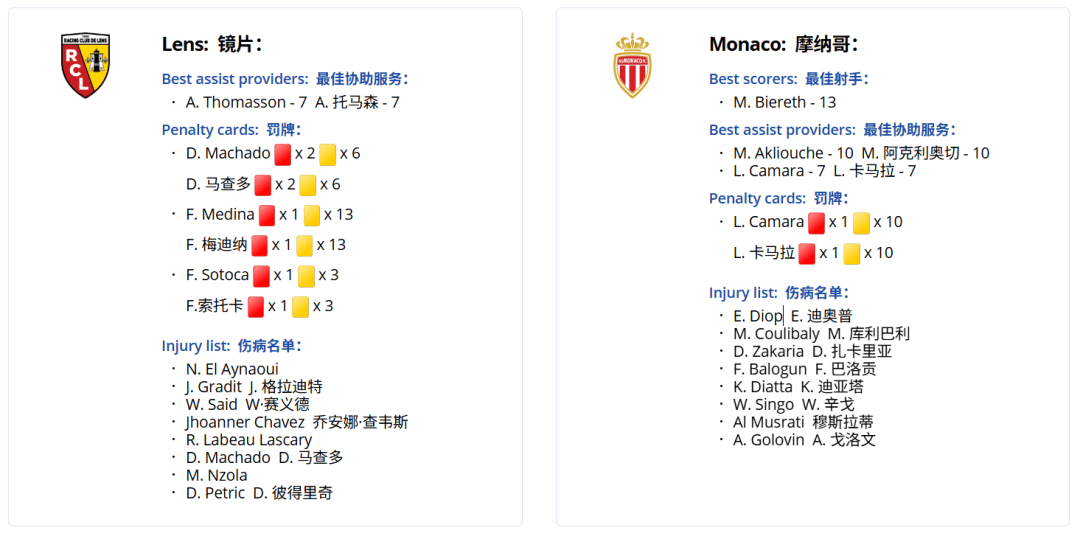Click the E. Diop injury entry
Screen dimensions: 1080x536
tap(758, 316)
